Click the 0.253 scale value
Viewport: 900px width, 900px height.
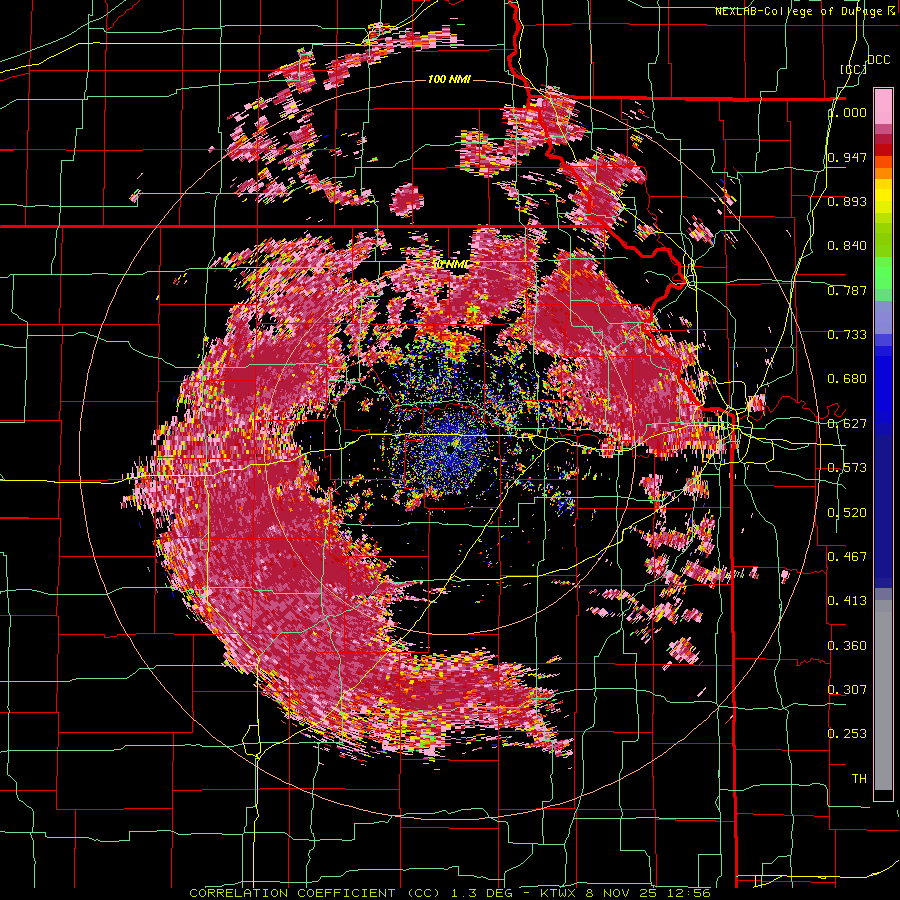pos(847,734)
